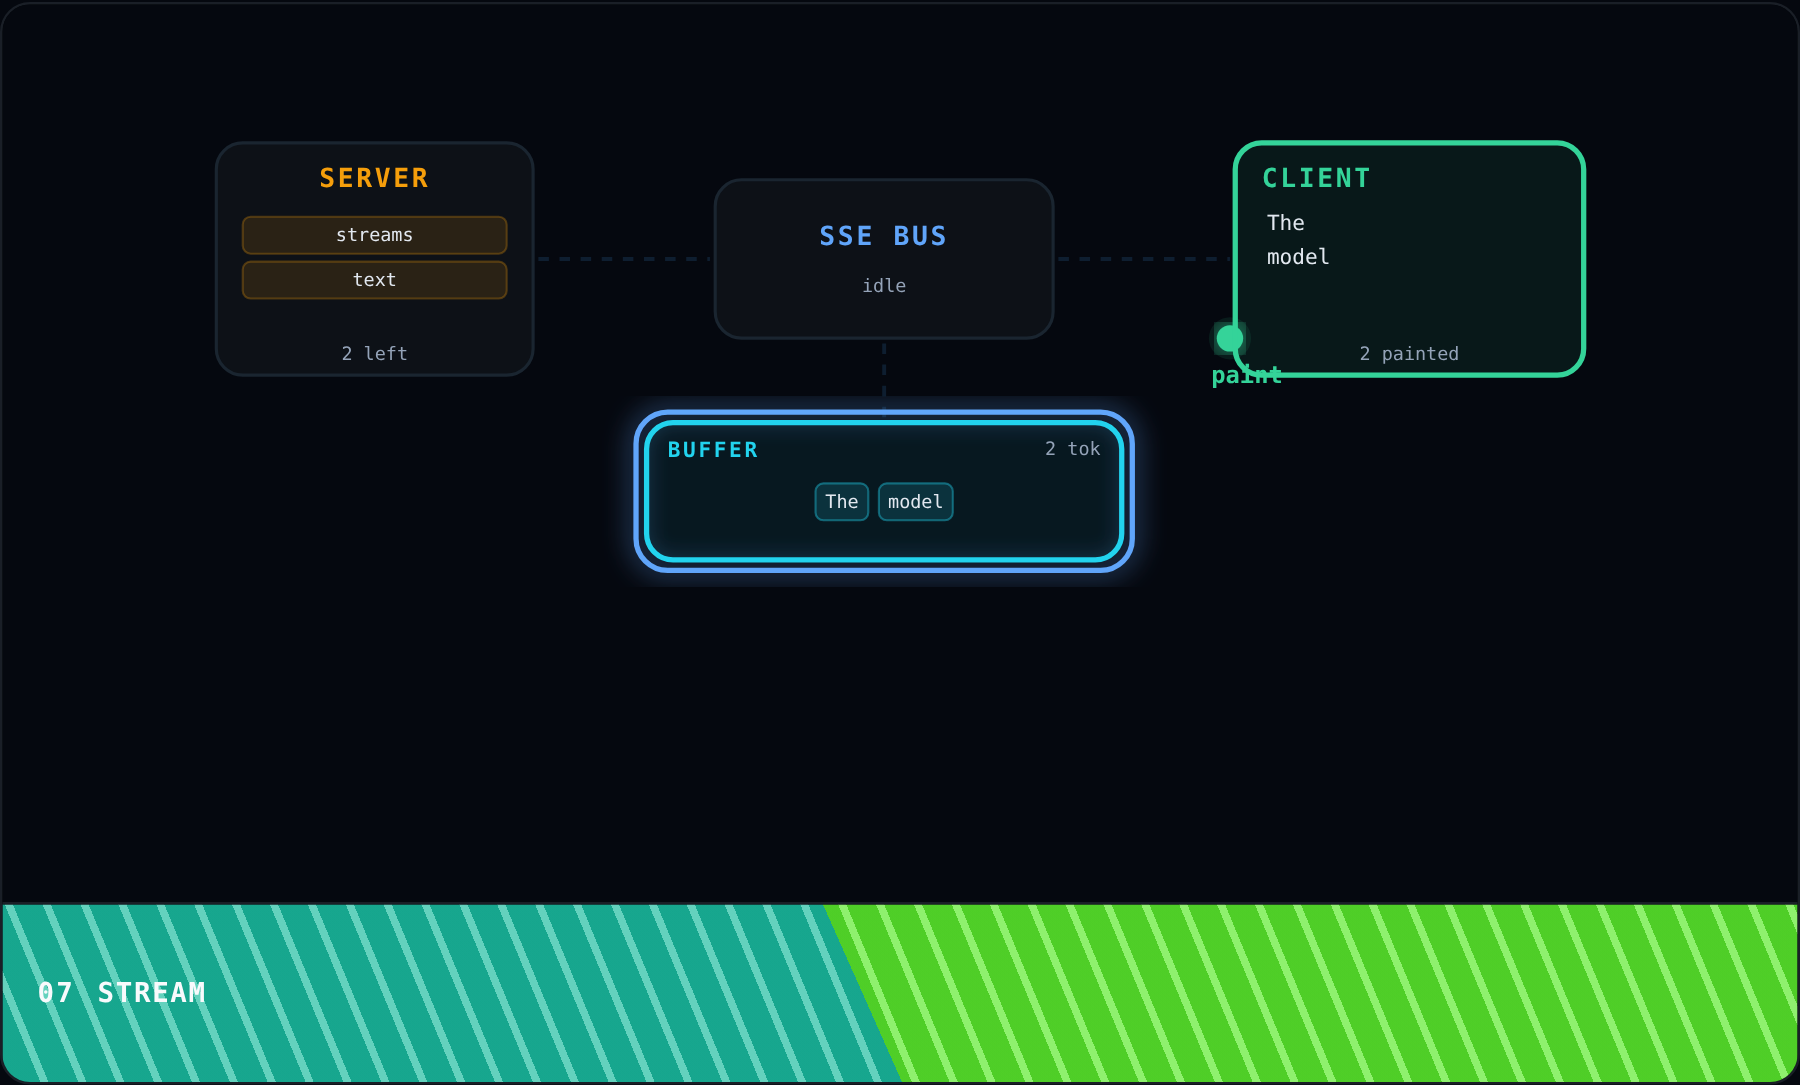1800x1085 pixels.
Task: Click the CLIENT panel heading
Action: [1316, 178]
